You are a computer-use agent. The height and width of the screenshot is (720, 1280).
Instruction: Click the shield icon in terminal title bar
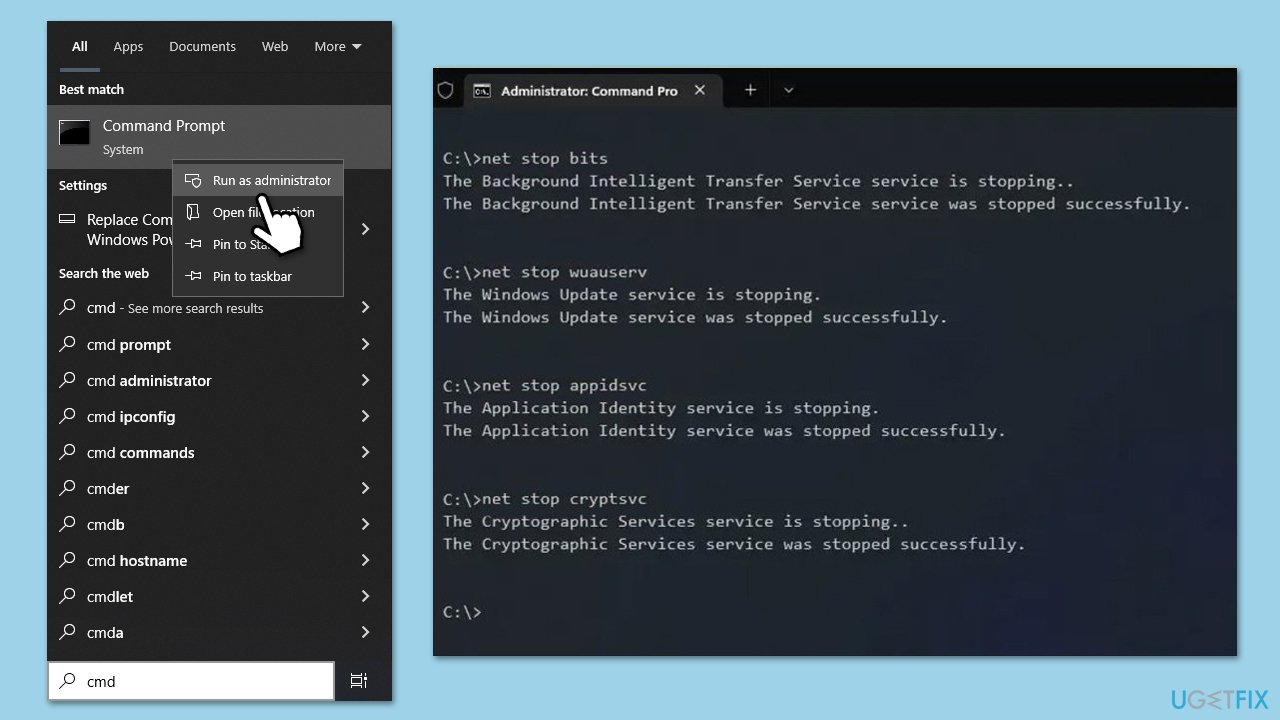point(446,90)
